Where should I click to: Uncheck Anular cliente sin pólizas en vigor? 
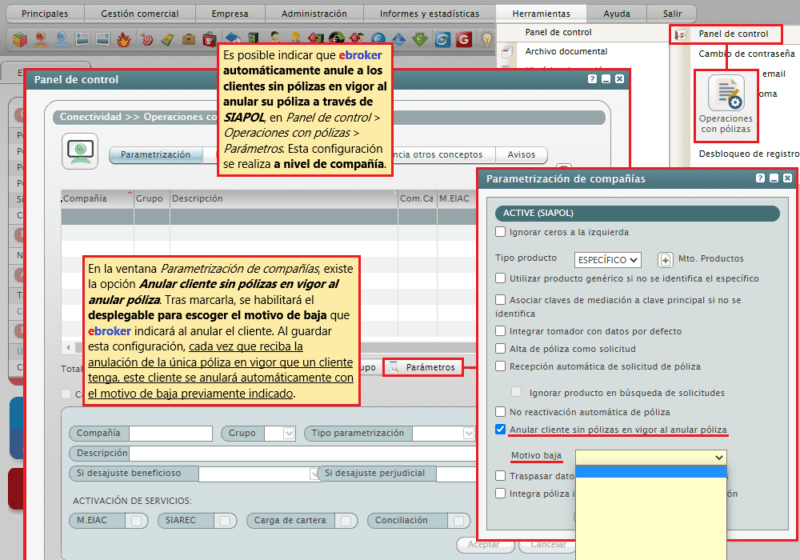click(x=501, y=429)
